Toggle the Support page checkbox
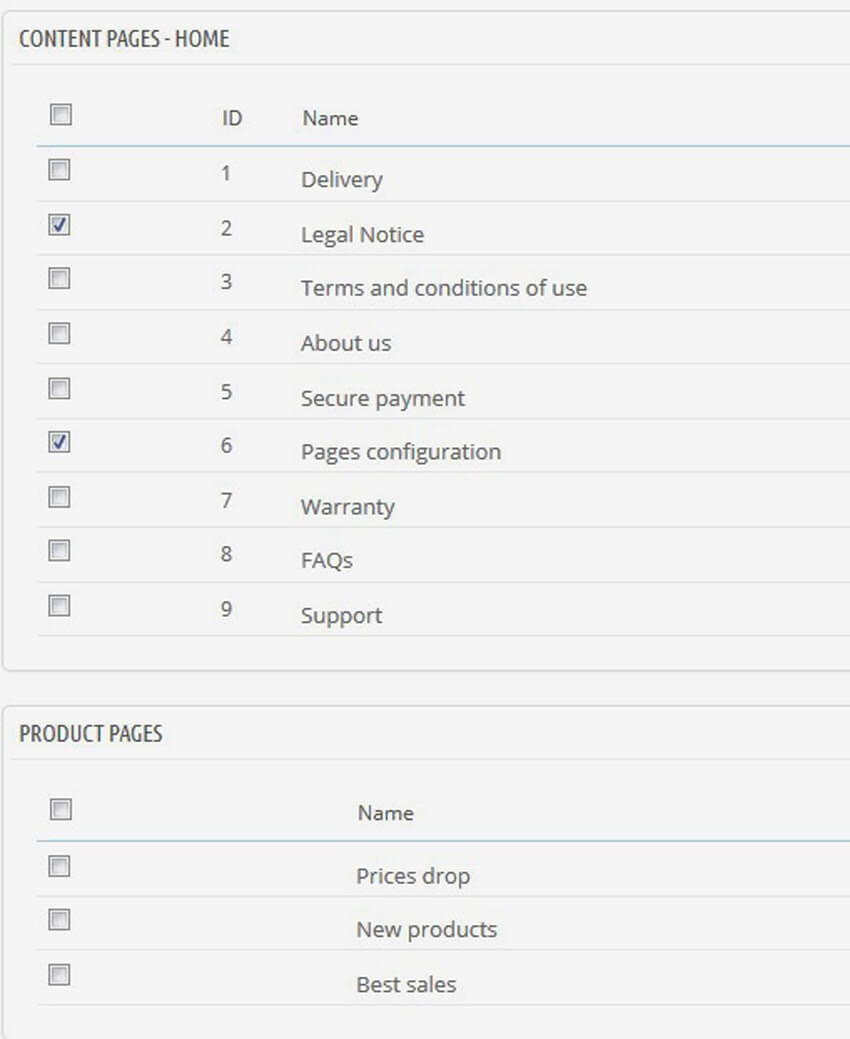 tap(60, 606)
